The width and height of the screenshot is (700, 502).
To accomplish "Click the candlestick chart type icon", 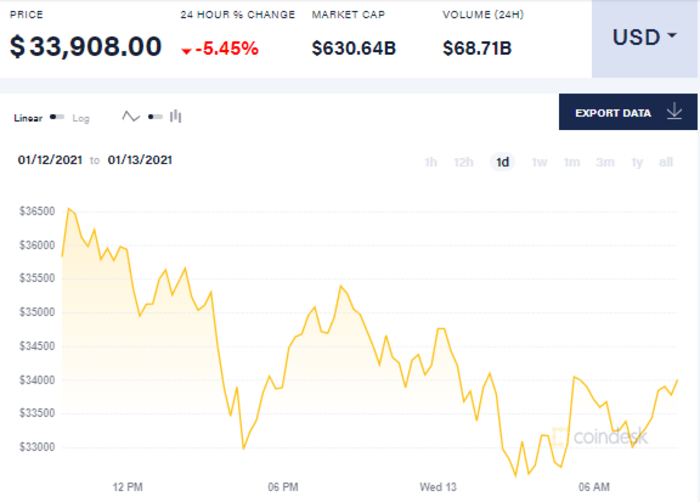I will (x=176, y=116).
